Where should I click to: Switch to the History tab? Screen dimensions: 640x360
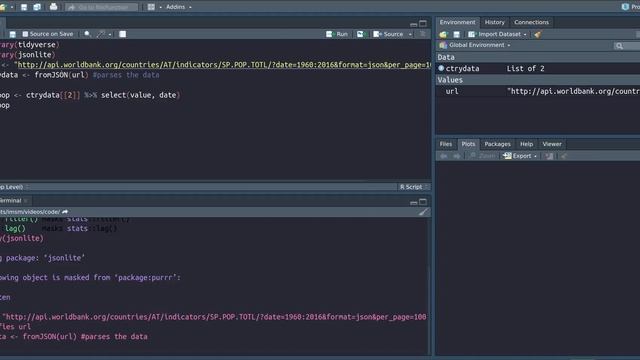click(x=495, y=22)
